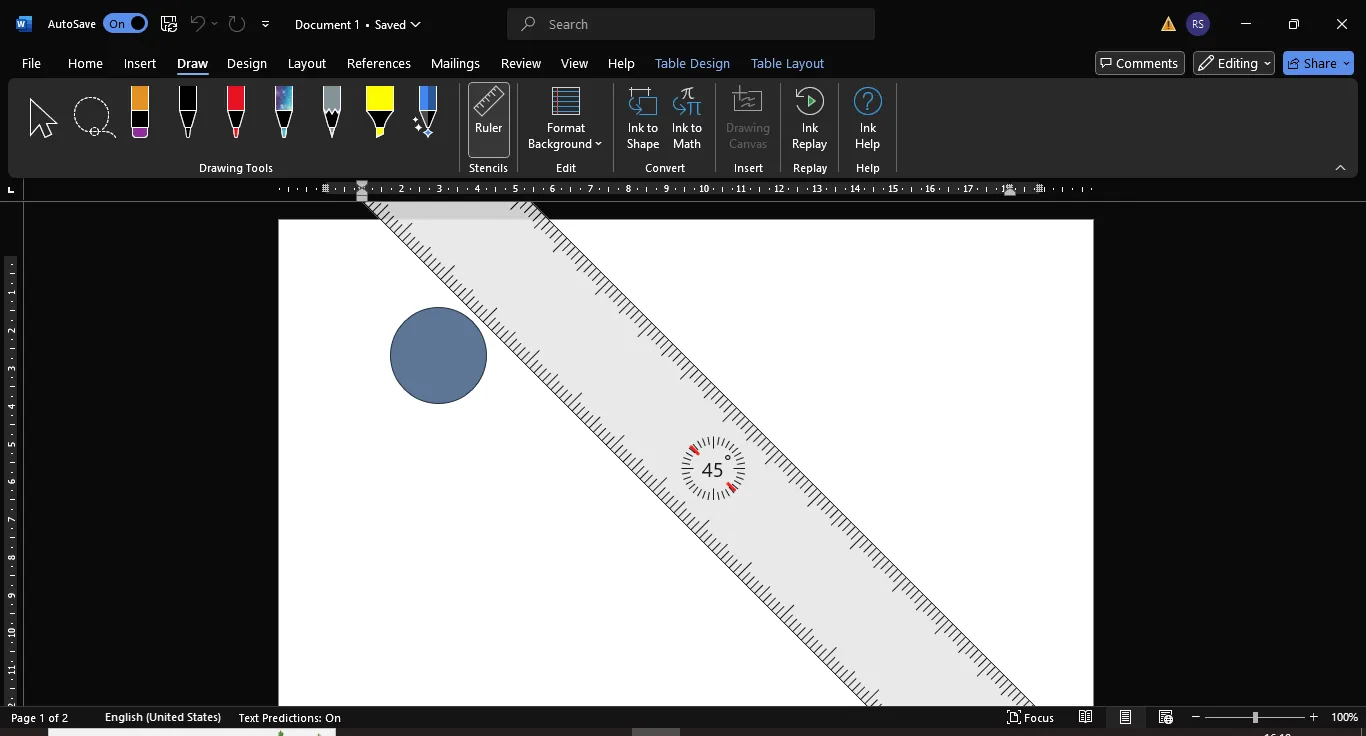Open the Mailings tab
This screenshot has height=736, width=1366.
click(455, 63)
